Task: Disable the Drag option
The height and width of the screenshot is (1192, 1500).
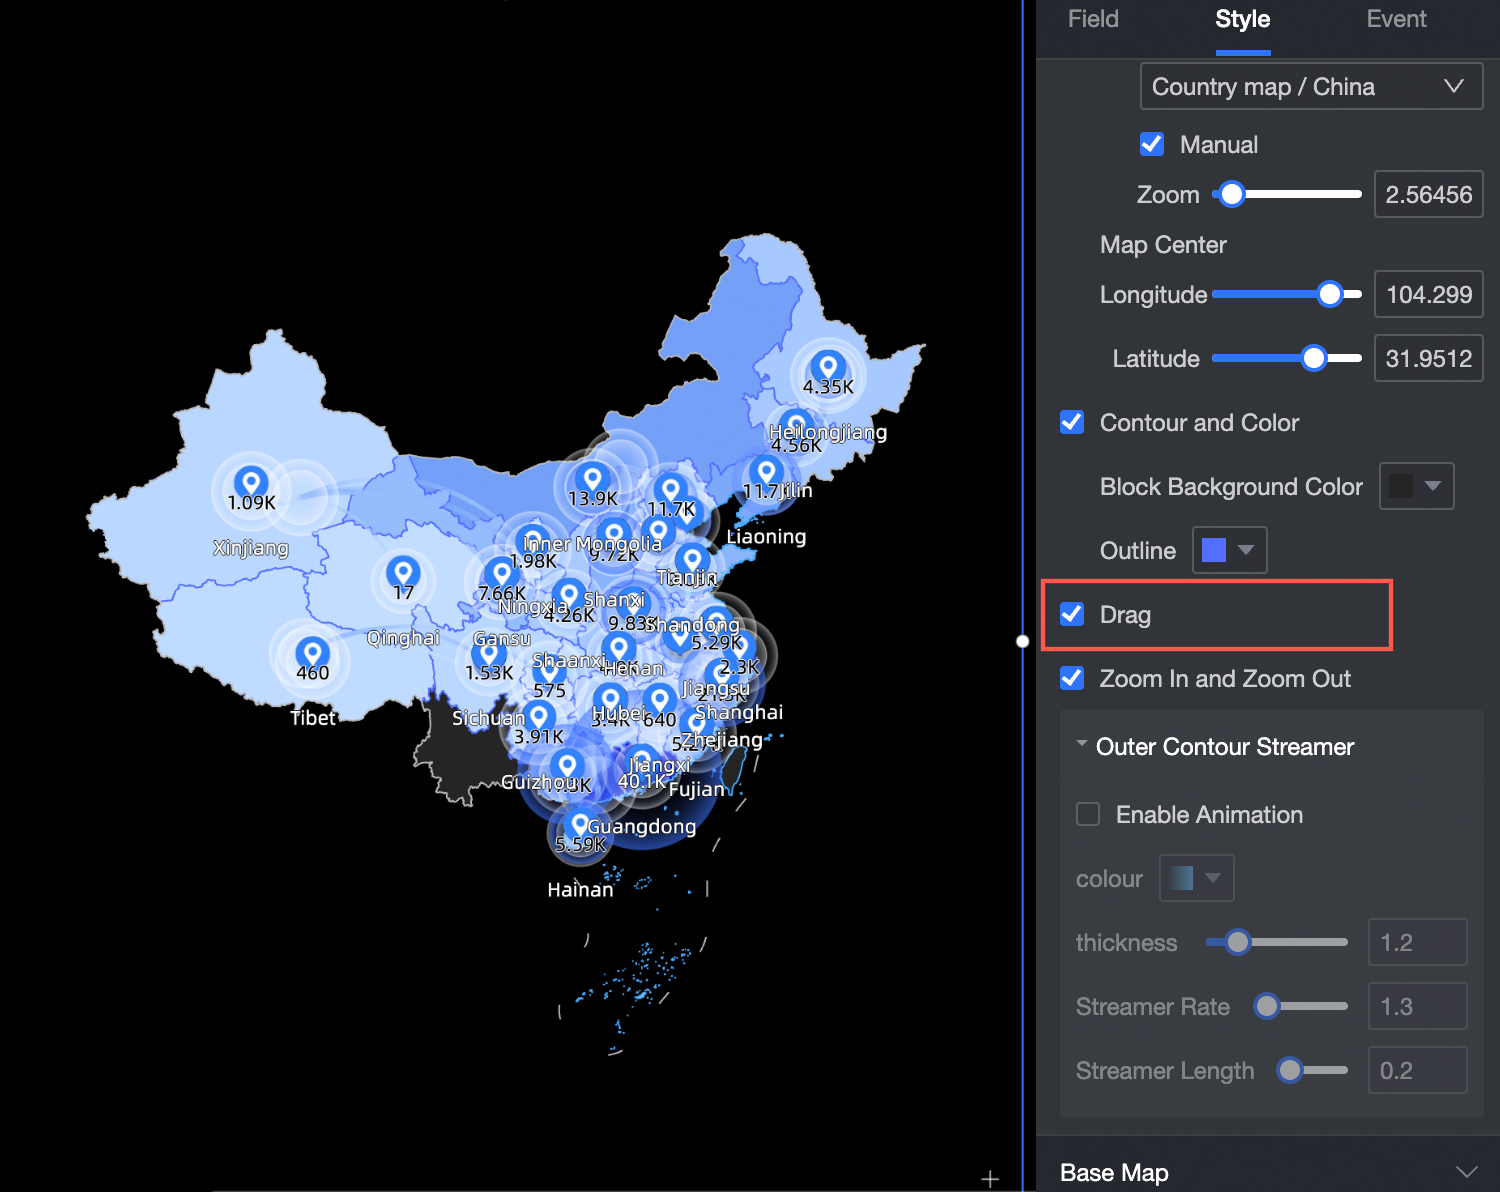Action: coord(1071,615)
